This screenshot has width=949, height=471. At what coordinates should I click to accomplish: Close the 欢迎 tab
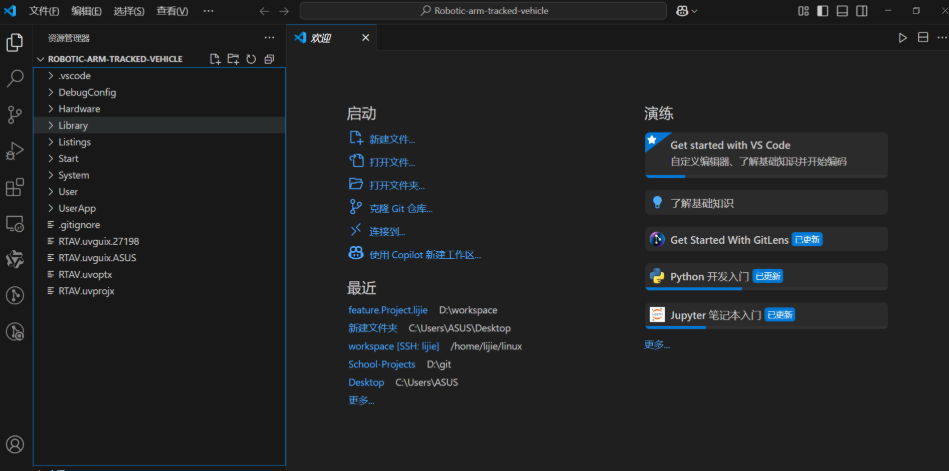[366, 38]
